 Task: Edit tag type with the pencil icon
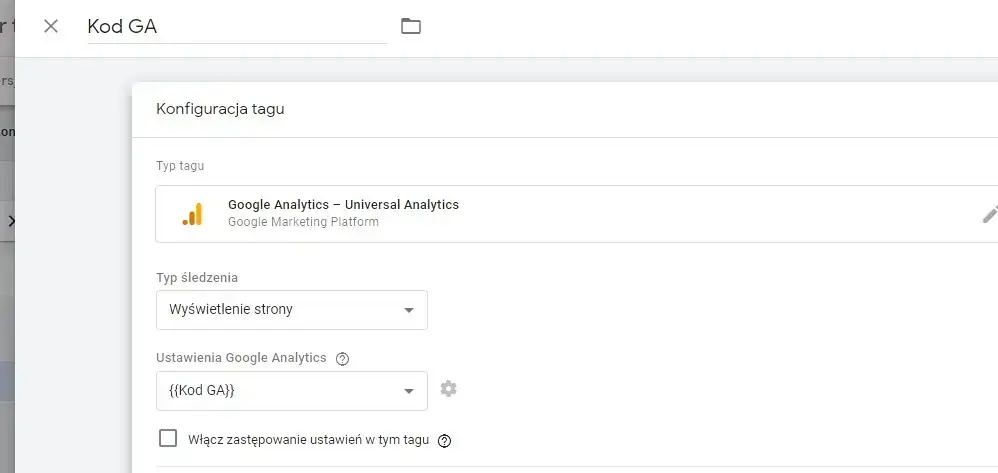[x=989, y=214]
